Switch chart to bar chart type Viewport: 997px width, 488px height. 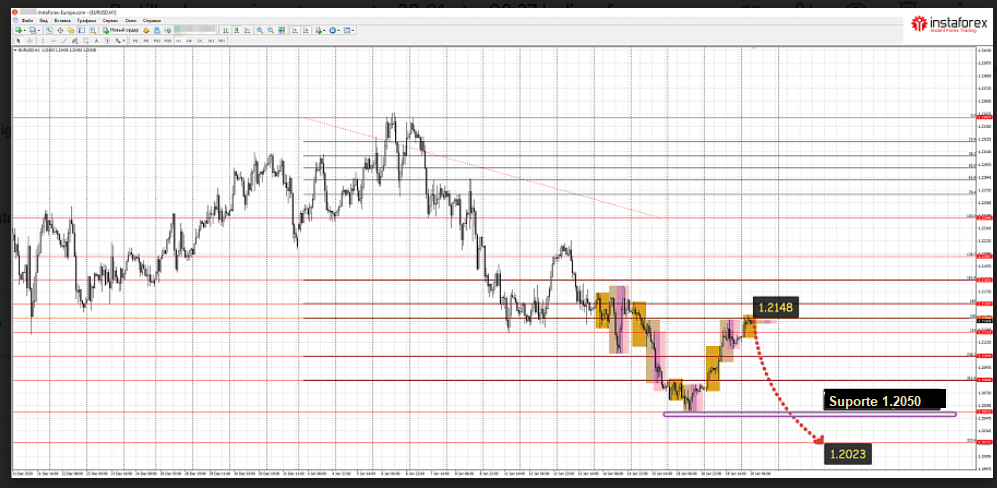coord(226,31)
